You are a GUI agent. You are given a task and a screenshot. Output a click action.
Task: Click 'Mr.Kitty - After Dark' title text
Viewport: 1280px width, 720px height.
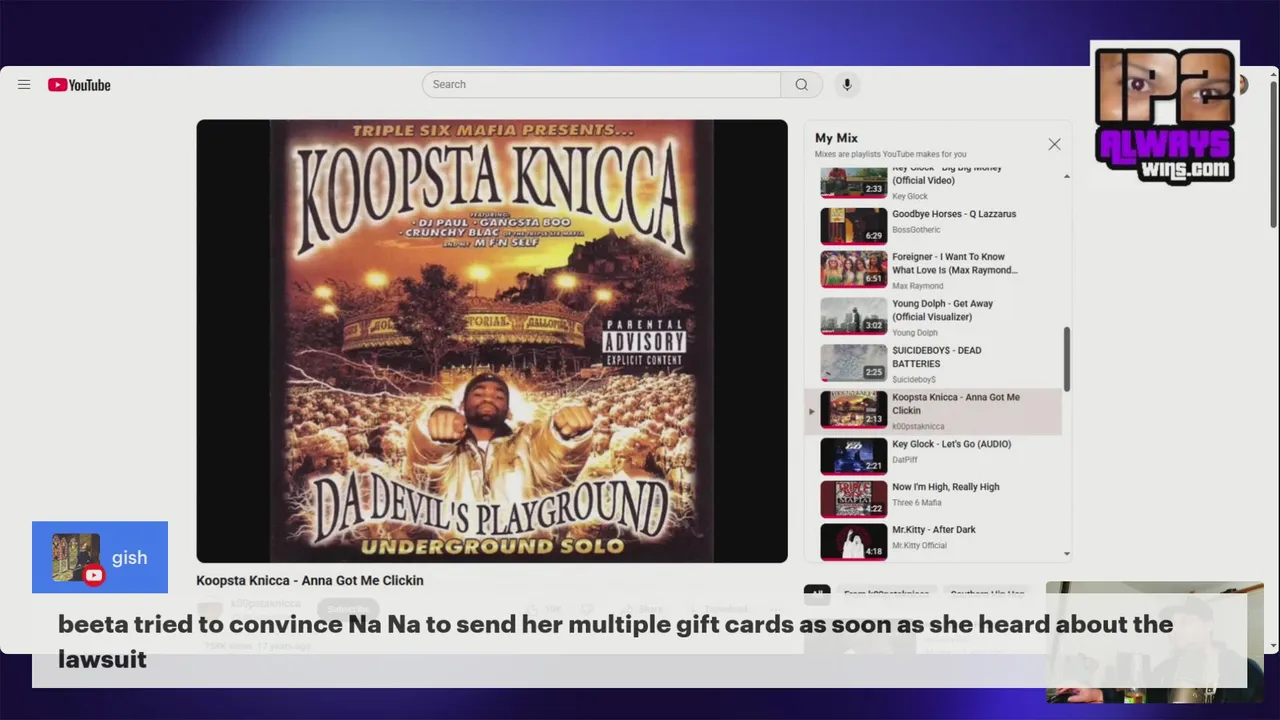pyautogui.click(x=934, y=530)
